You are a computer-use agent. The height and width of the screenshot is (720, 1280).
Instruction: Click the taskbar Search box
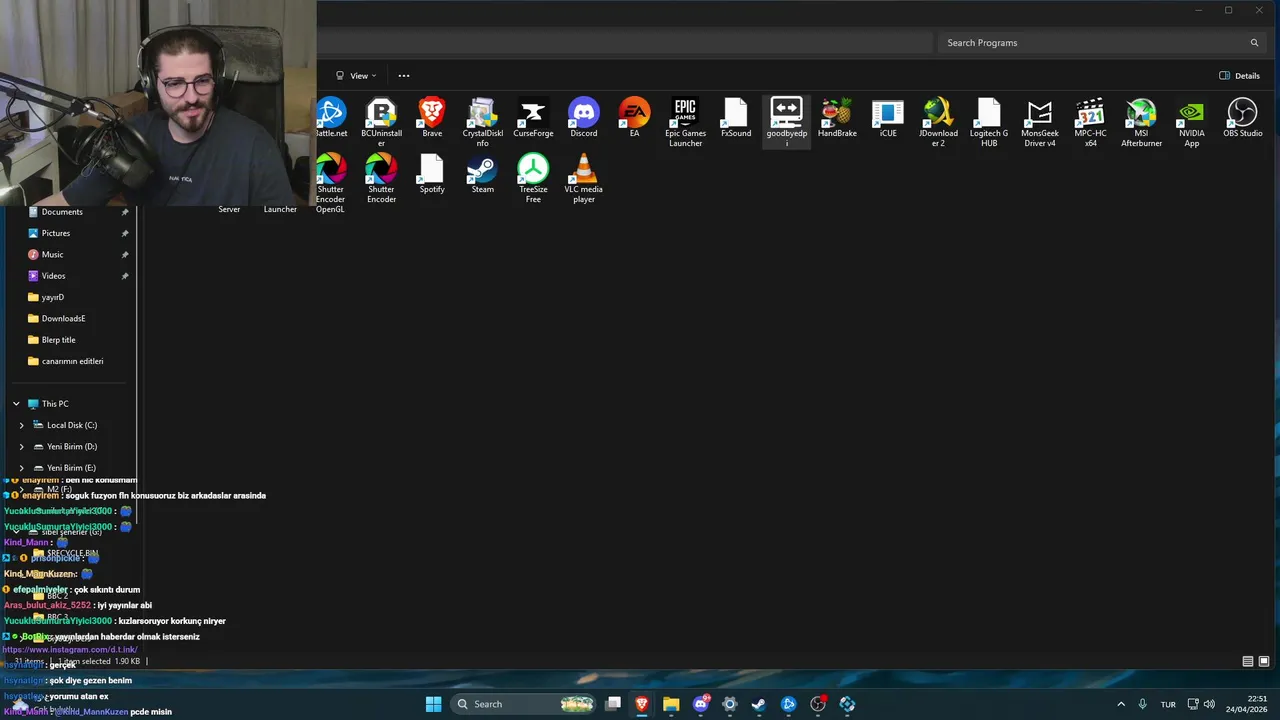pos(524,704)
